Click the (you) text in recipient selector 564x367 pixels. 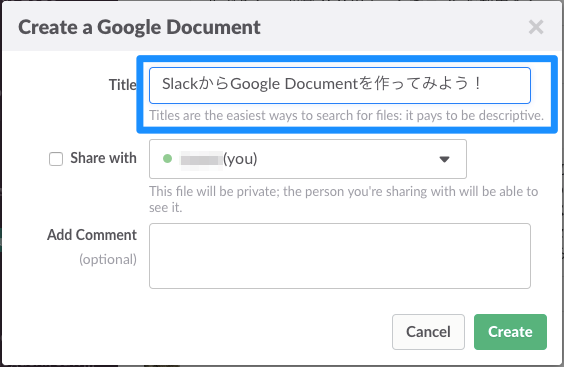240,159
